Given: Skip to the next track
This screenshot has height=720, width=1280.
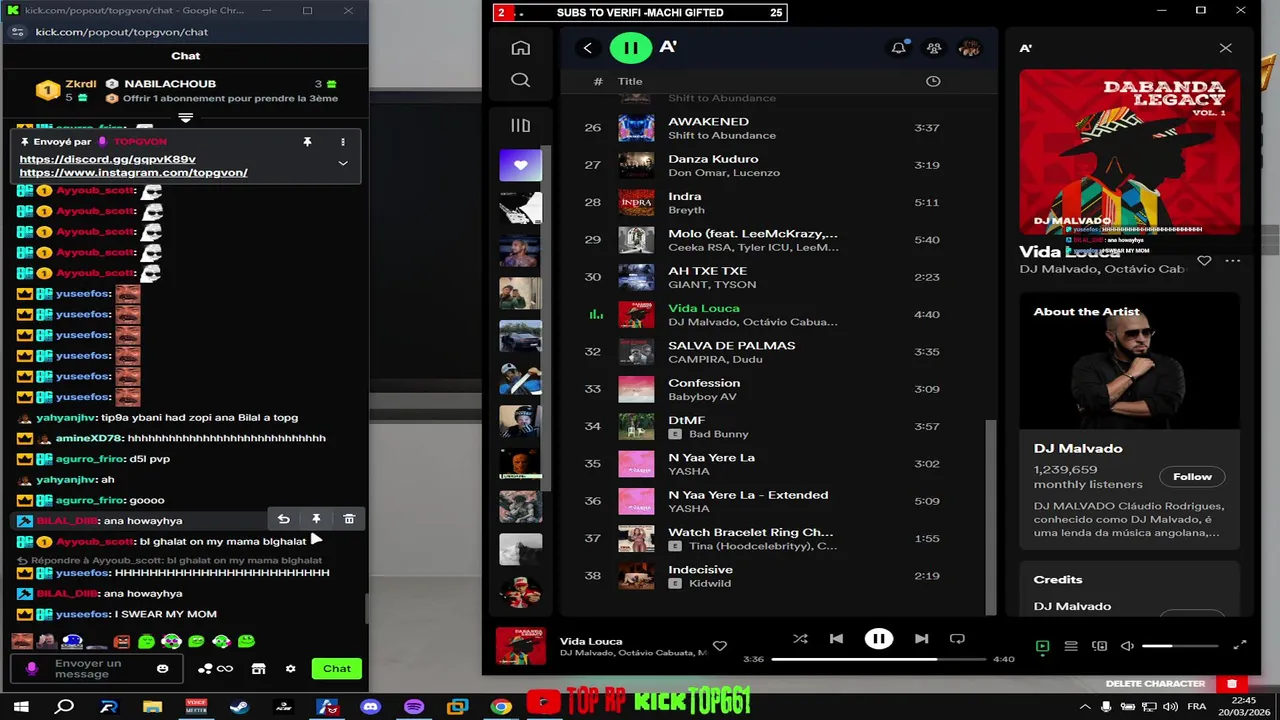Looking at the screenshot, I should [x=921, y=639].
